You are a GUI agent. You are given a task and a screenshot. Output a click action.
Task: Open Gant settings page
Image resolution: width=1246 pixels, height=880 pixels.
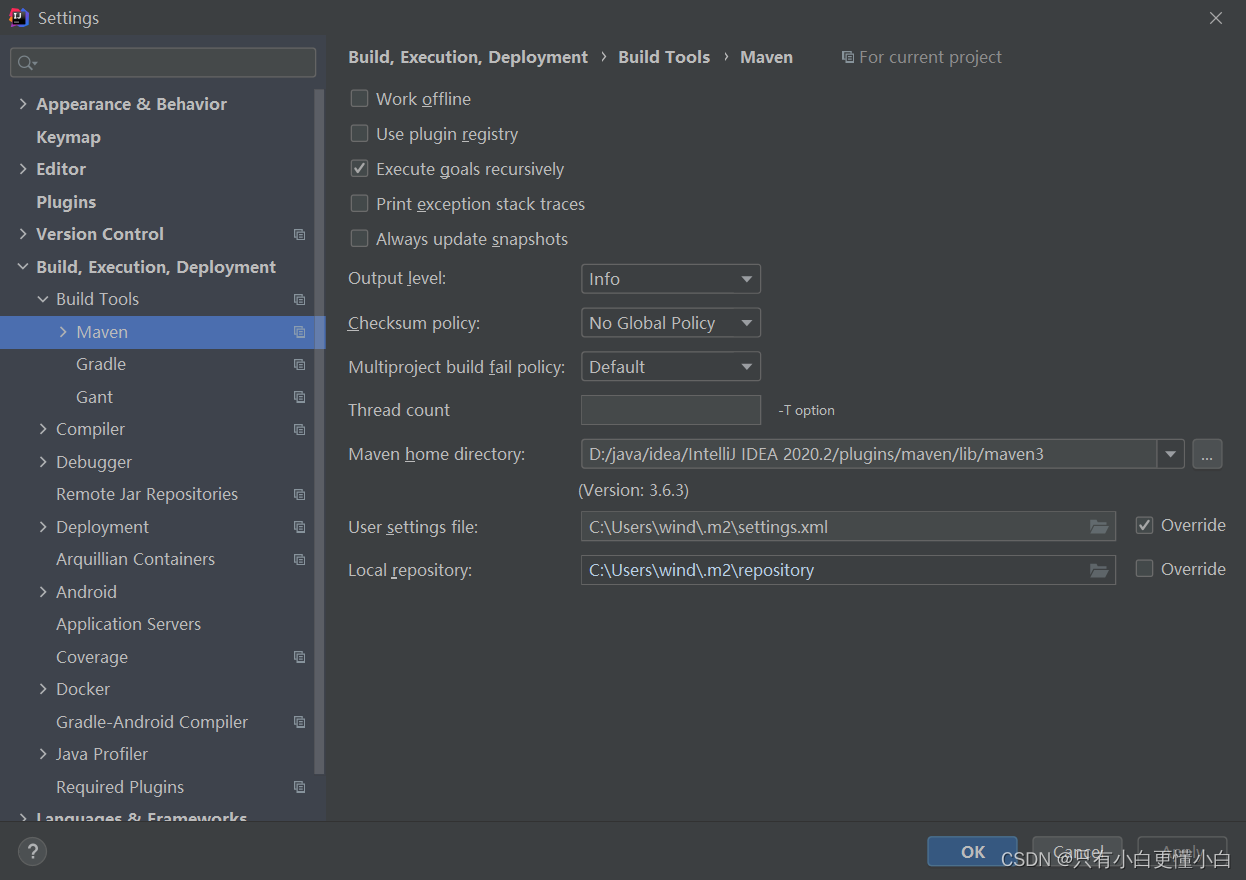(x=94, y=397)
